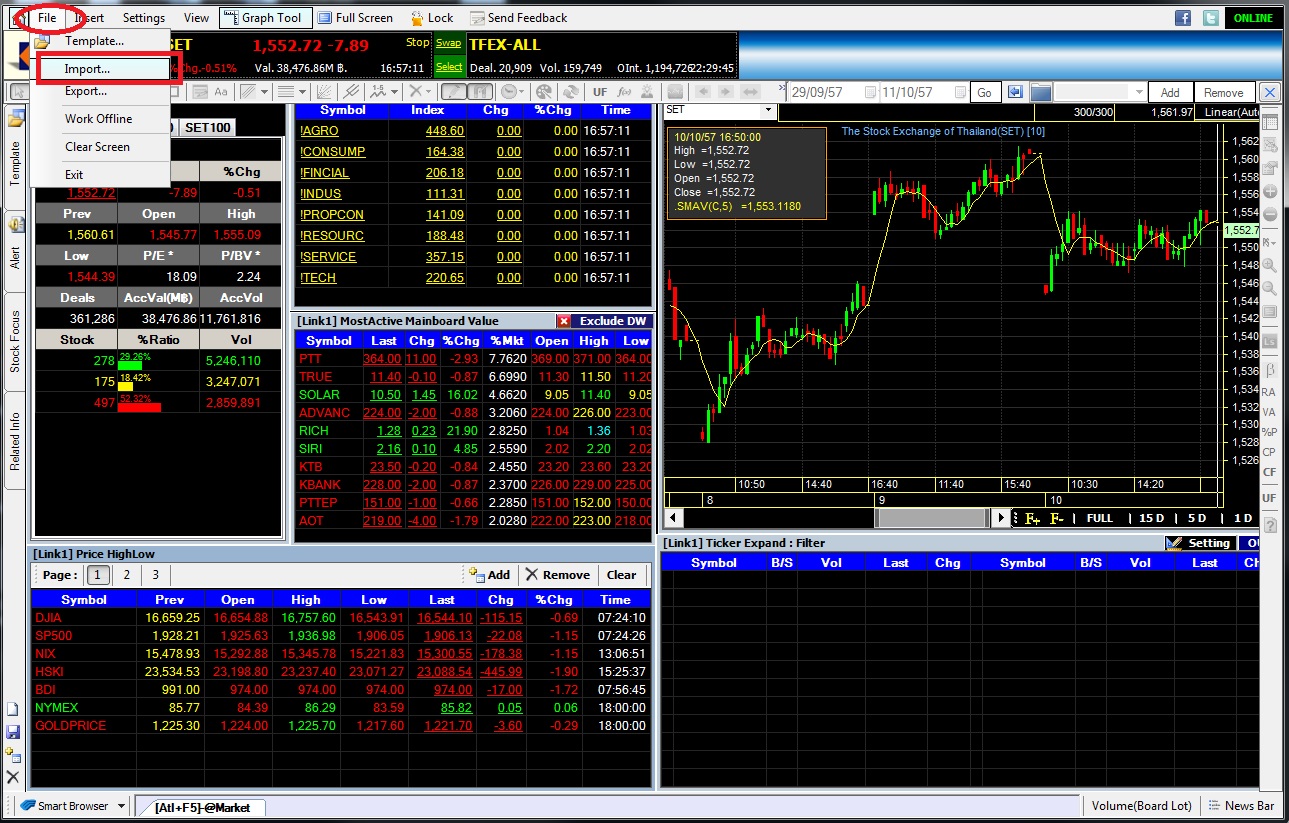This screenshot has width=1289, height=823.
Task: Toggle the CP option in right sidebar
Action: pyautogui.click(x=1269, y=451)
